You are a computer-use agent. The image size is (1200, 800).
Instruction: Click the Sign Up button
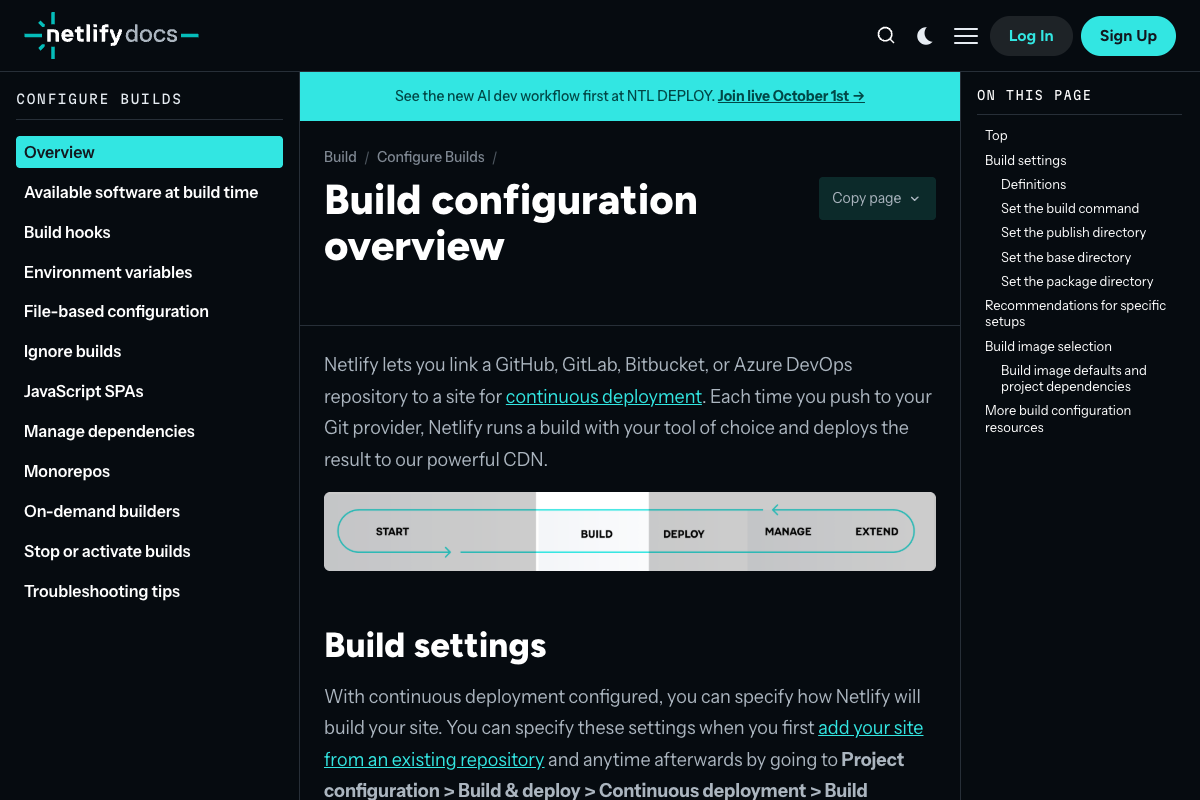(1128, 36)
